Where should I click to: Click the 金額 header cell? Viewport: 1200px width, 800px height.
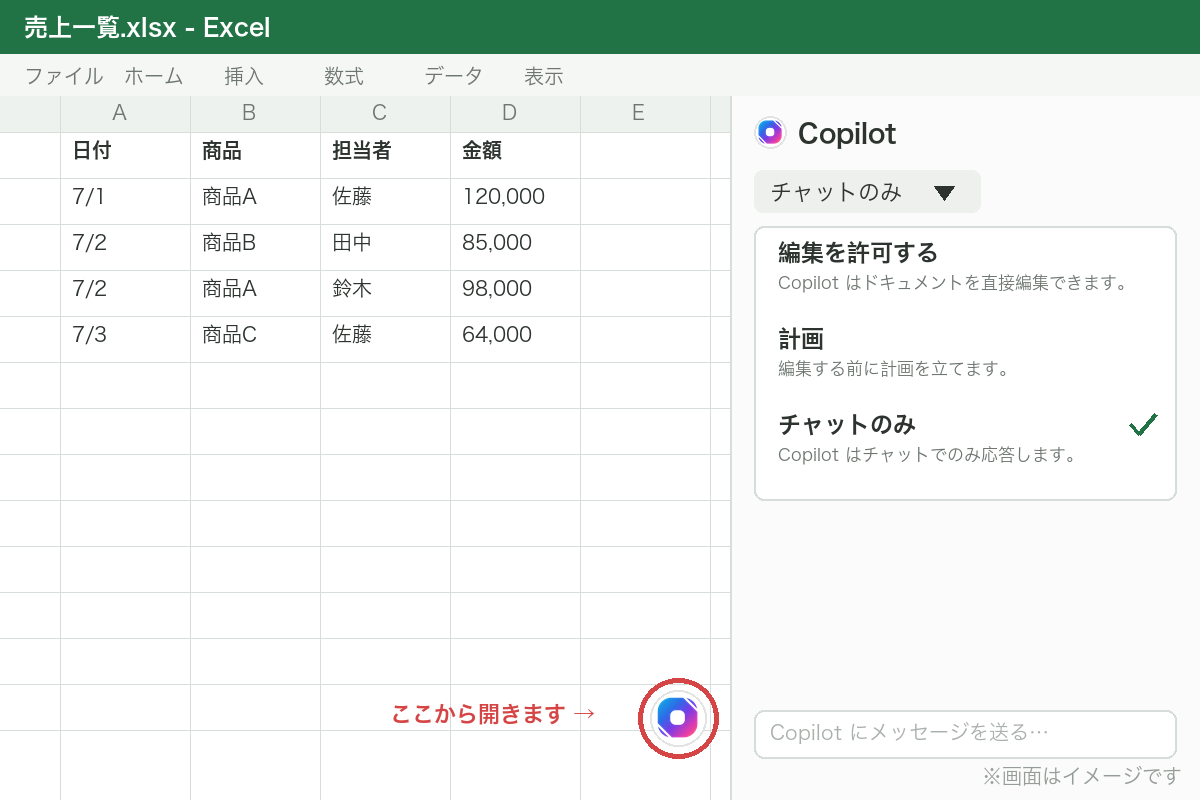point(515,155)
